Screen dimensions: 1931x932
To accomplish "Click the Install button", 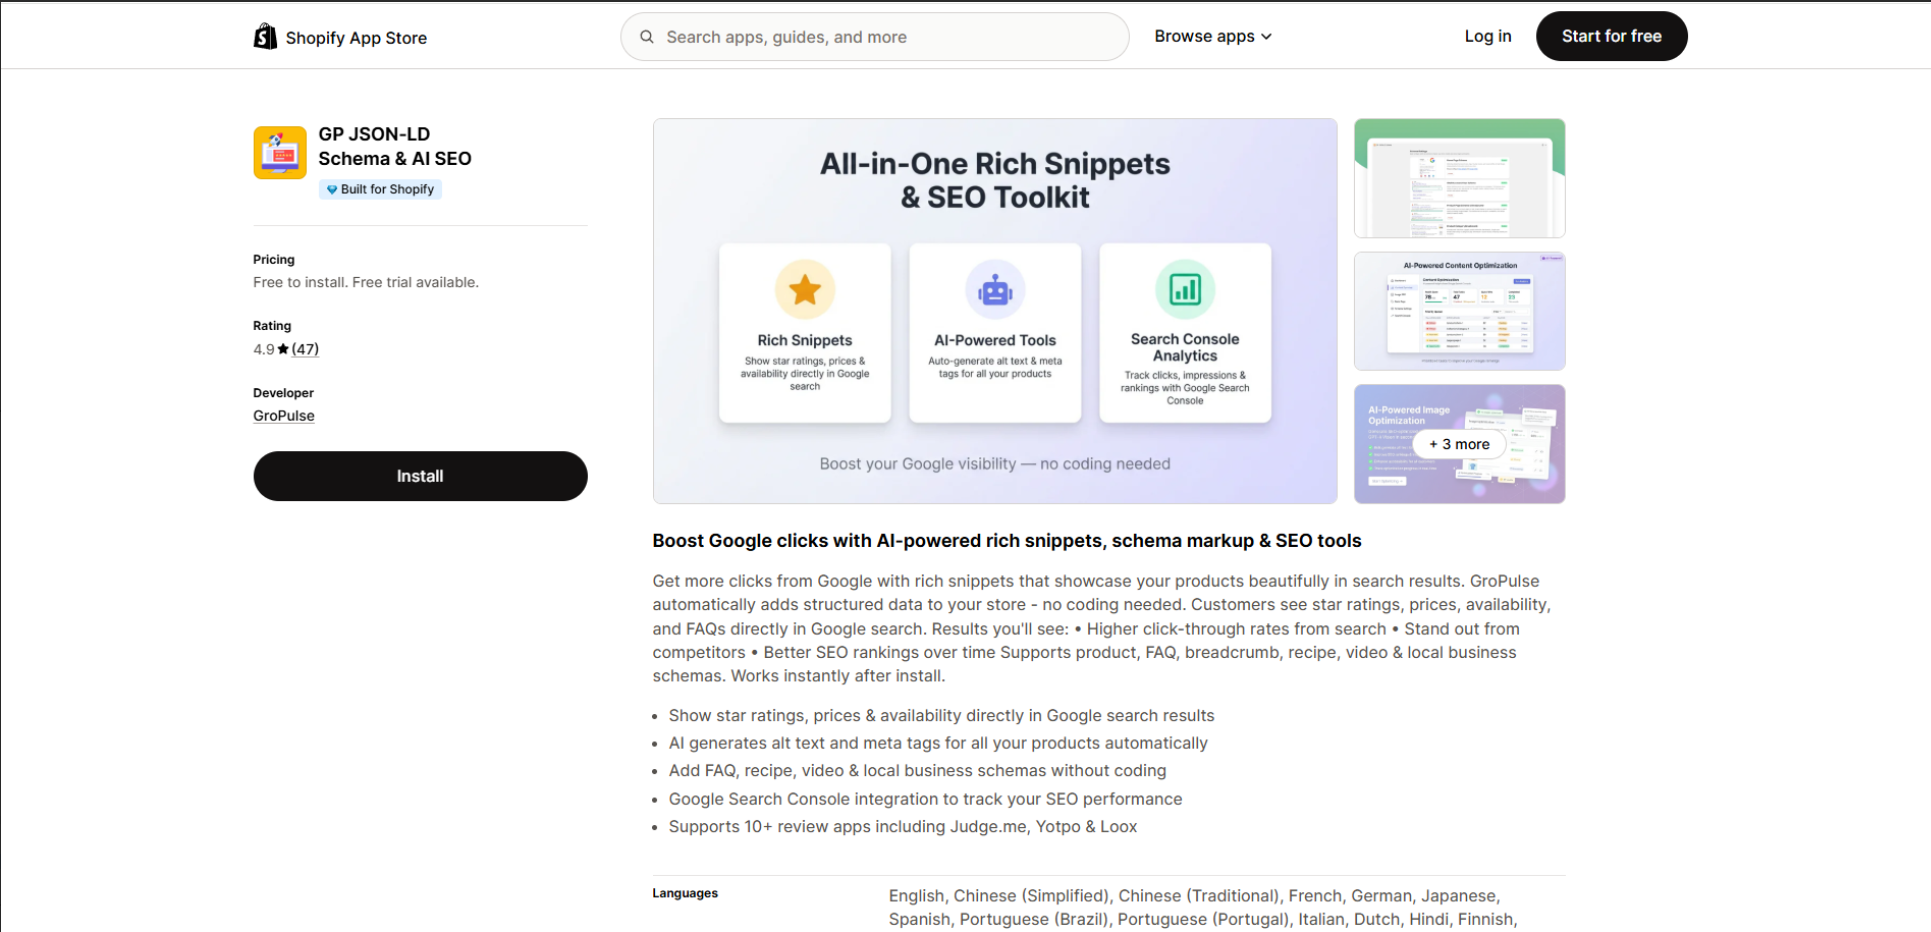I will tap(420, 476).
